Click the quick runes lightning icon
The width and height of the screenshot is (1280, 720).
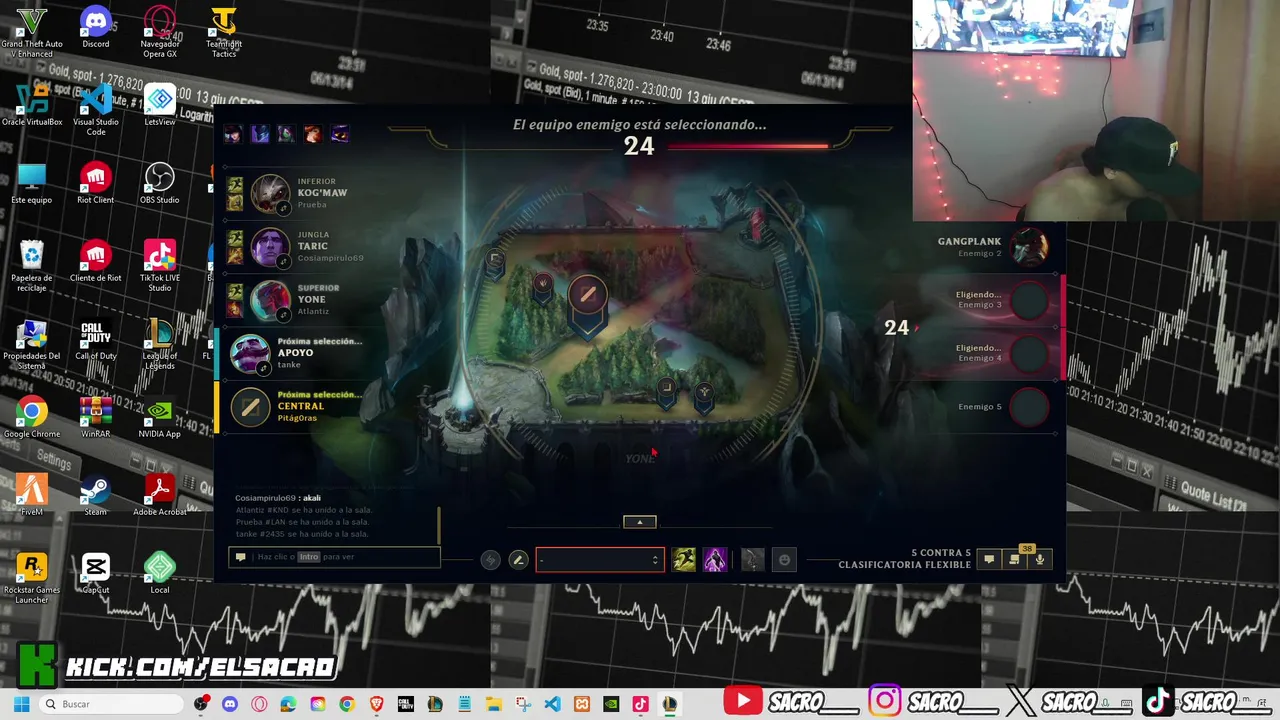tap(490, 560)
